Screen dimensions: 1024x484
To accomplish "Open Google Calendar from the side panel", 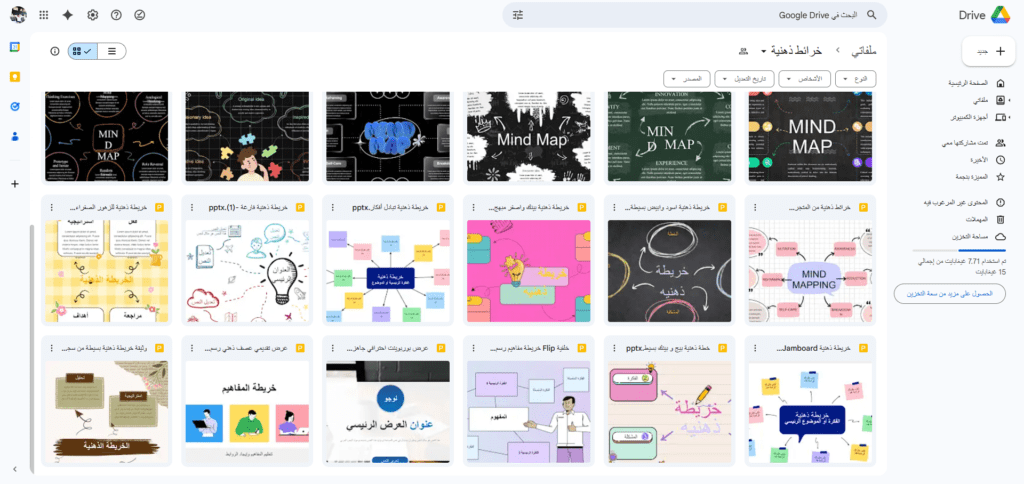I will 15,47.
